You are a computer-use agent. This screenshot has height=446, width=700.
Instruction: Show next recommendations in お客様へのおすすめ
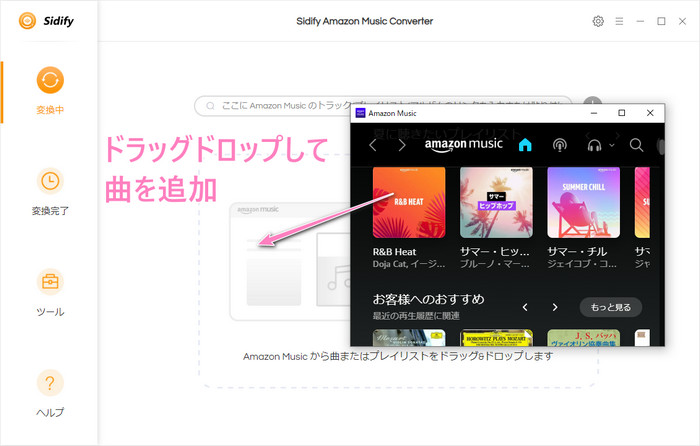tap(554, 307)
